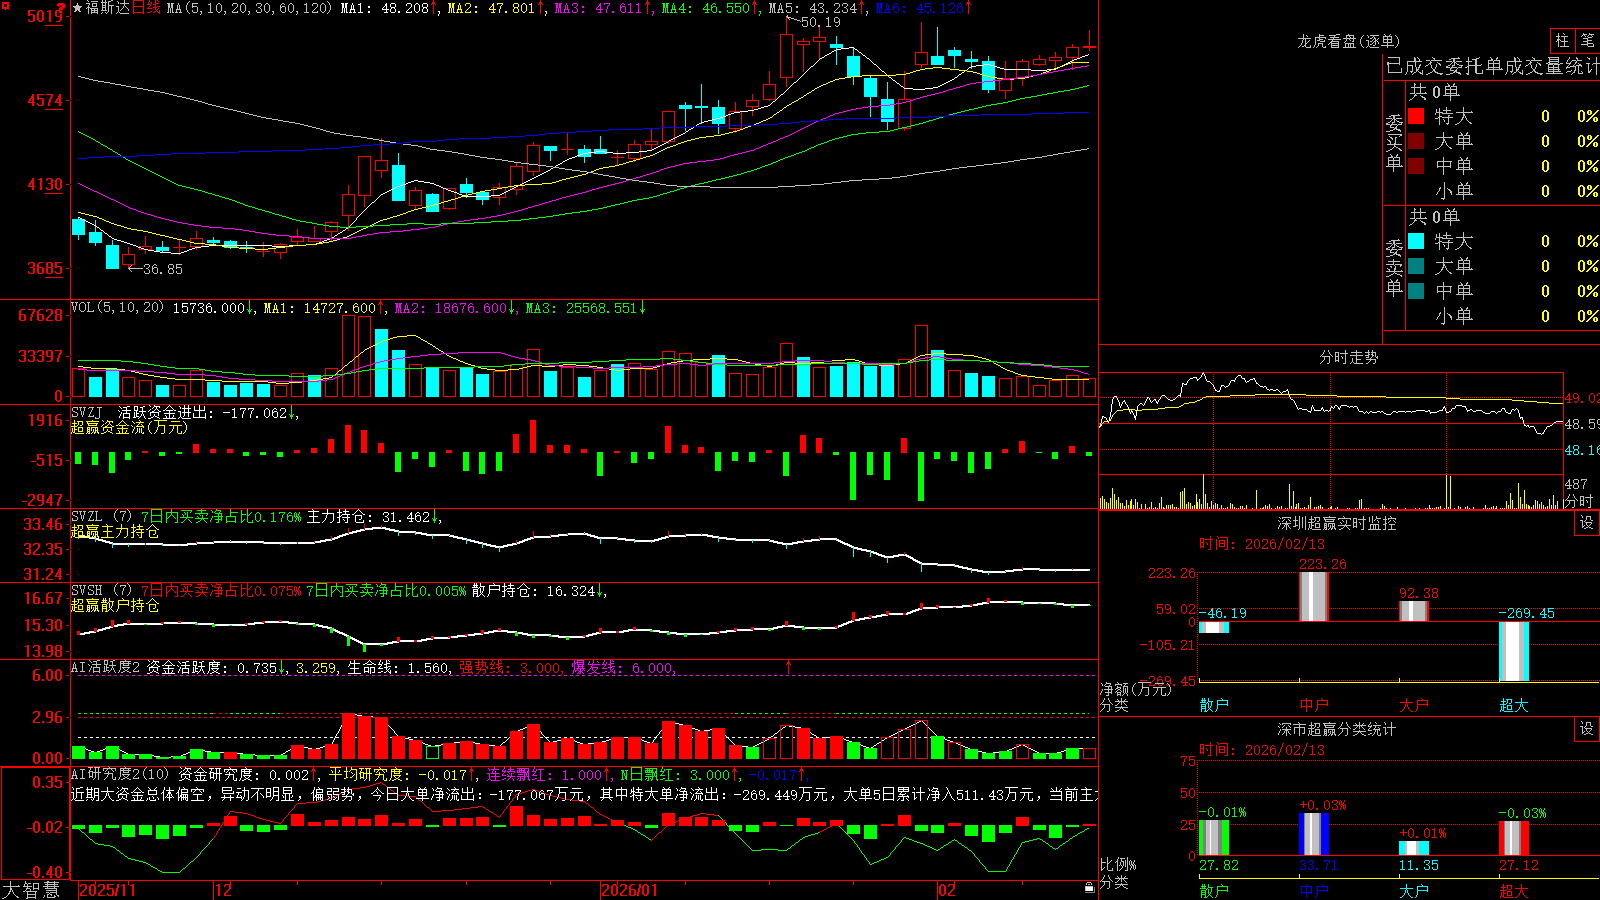Click the cyan 11.35 大户 bar in 分类统计
The height and width of the screenshot is (900, 1600).
(x=1414, y=848)
